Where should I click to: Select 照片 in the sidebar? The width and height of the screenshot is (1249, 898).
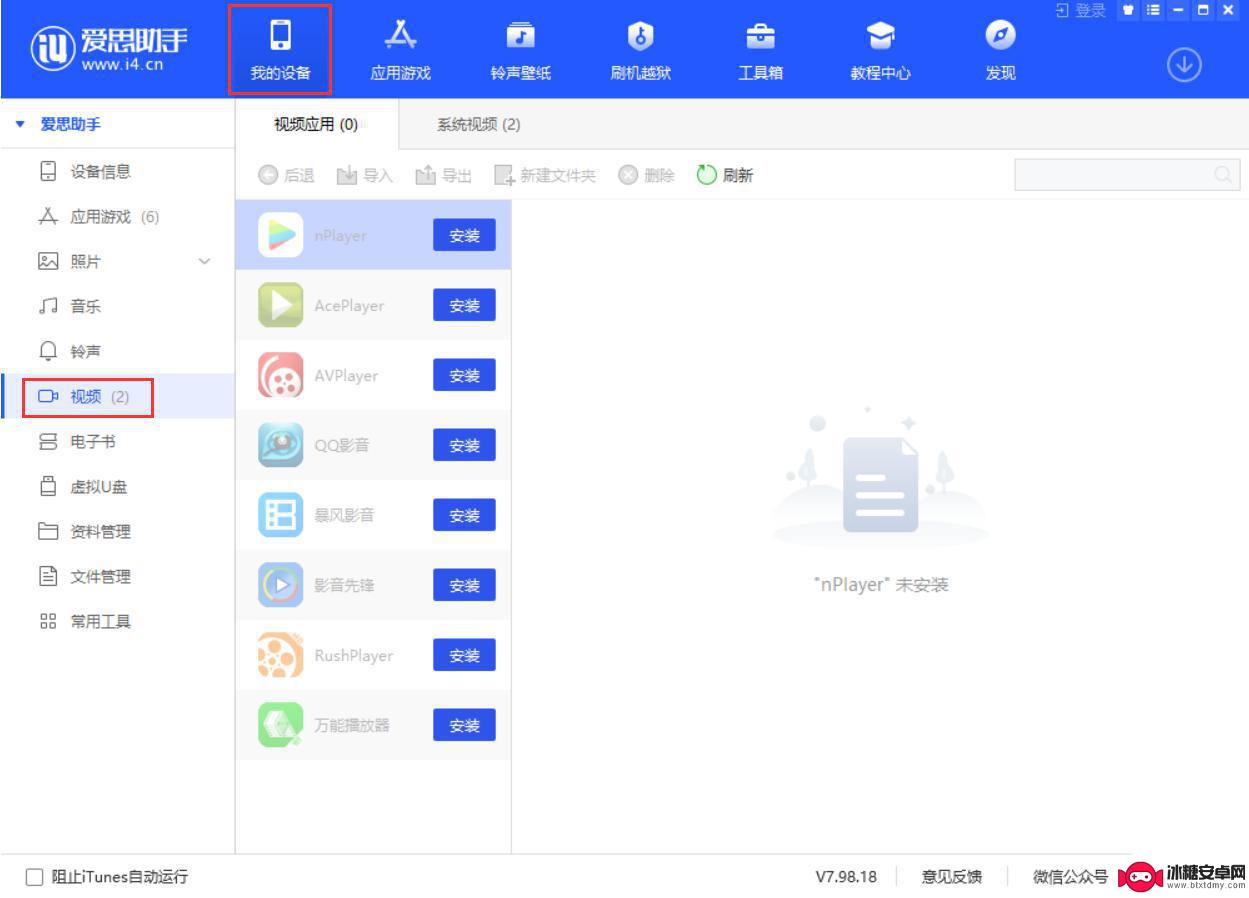[117, 262]
